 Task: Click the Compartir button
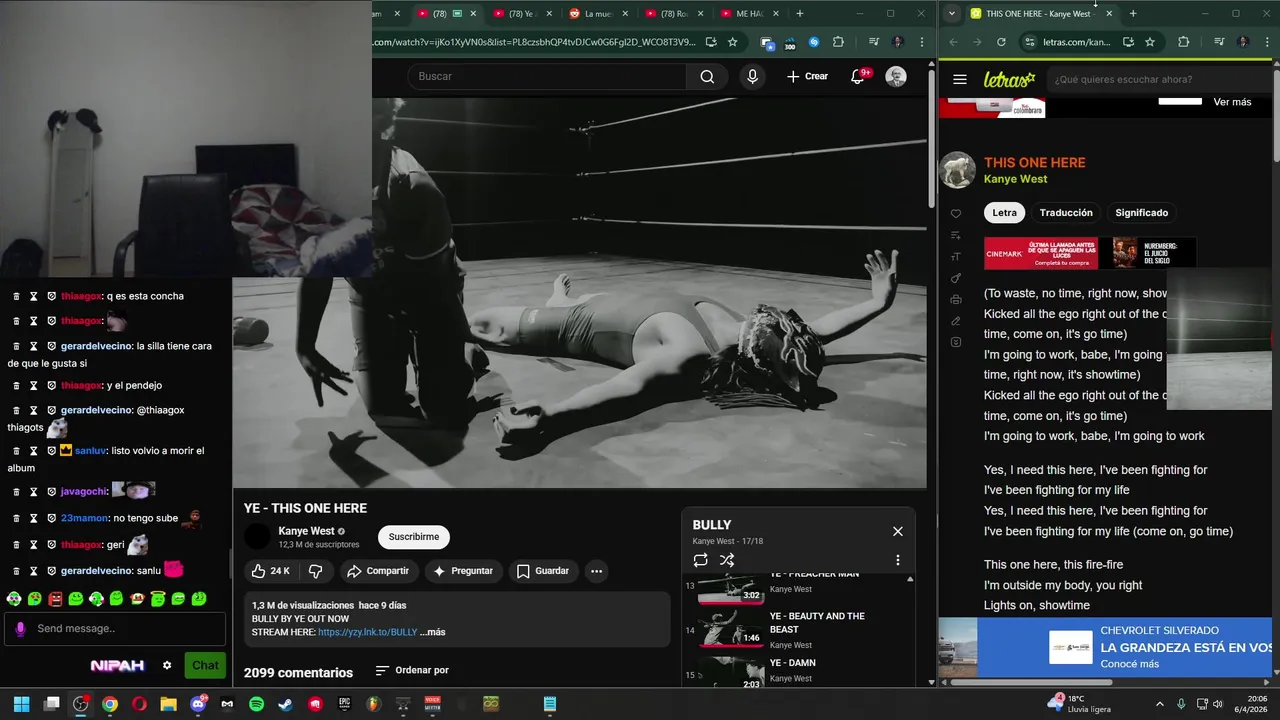coord(378,571)
